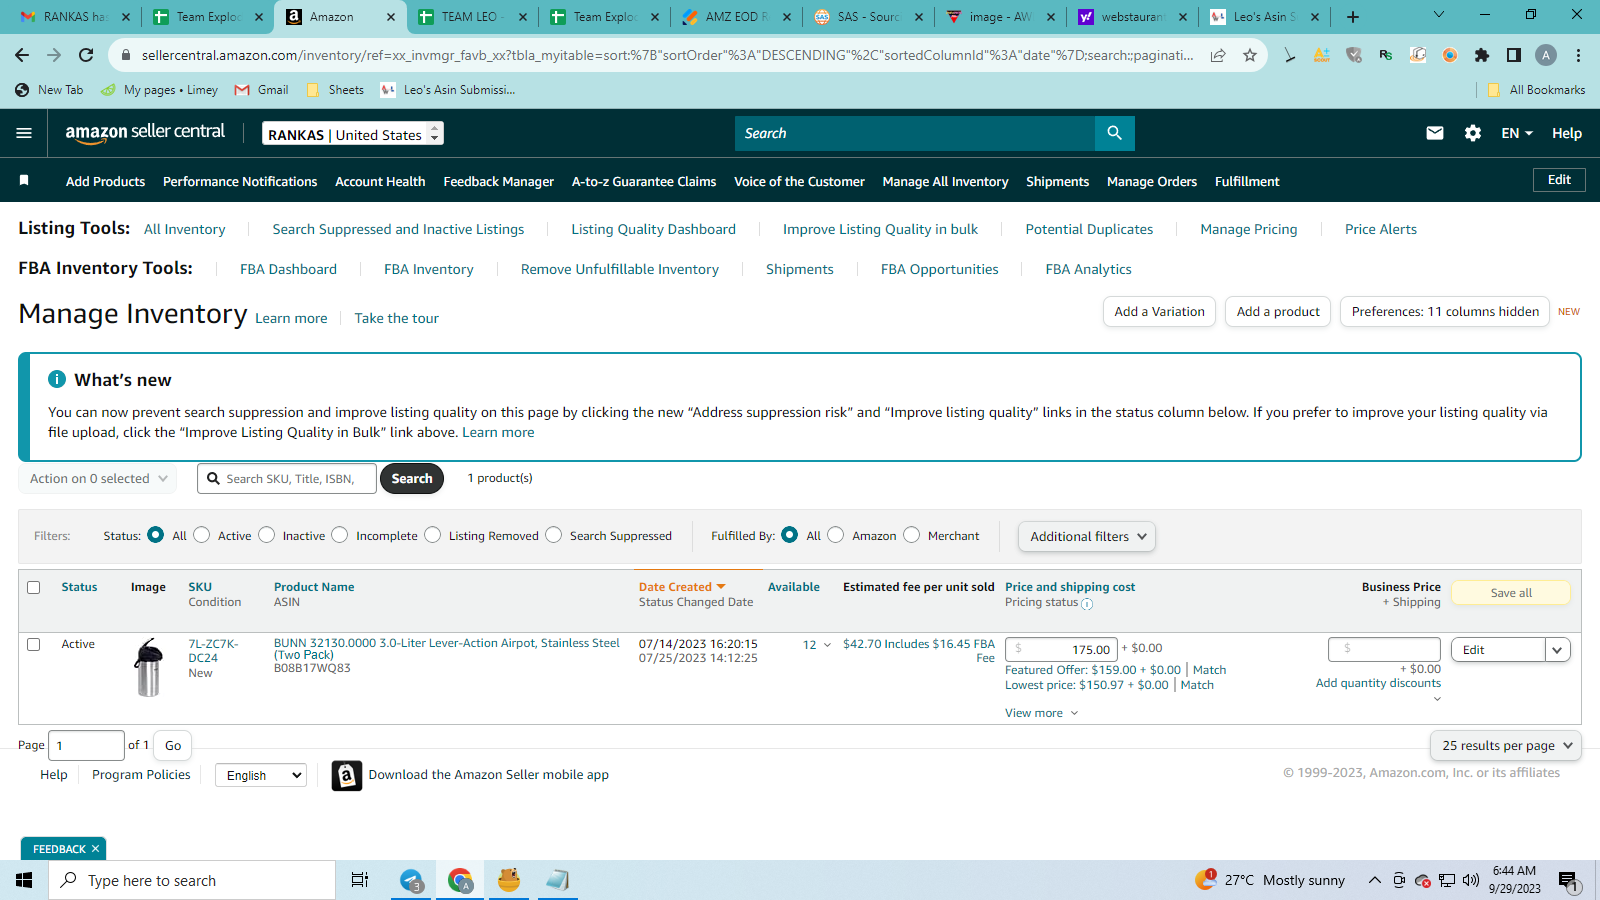This screenshot has width=1600, height=900.
Task: Click the Go button next to the page number
Action: [x=173, y=746]
